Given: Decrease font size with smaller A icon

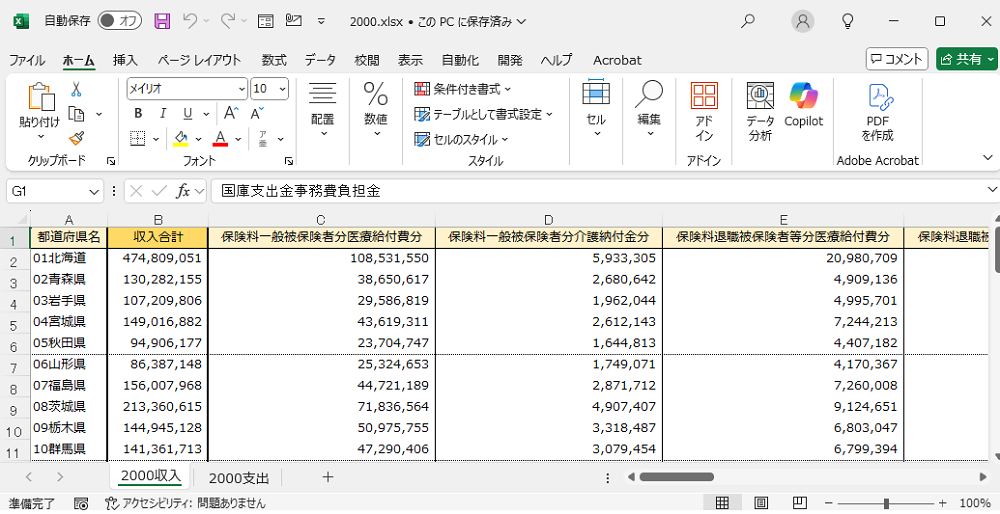Looking at the screenshot, I should [256, 114].
